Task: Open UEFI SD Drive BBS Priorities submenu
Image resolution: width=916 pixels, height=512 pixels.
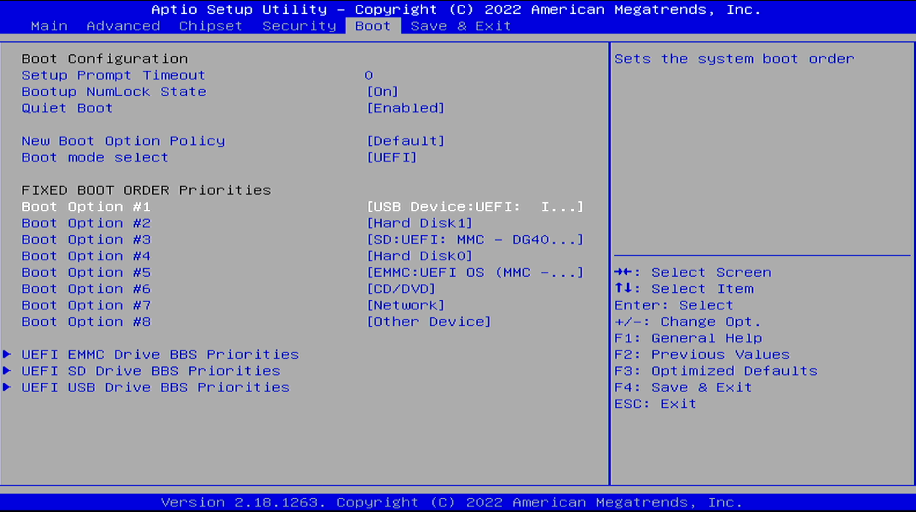Action: point(151,371)
